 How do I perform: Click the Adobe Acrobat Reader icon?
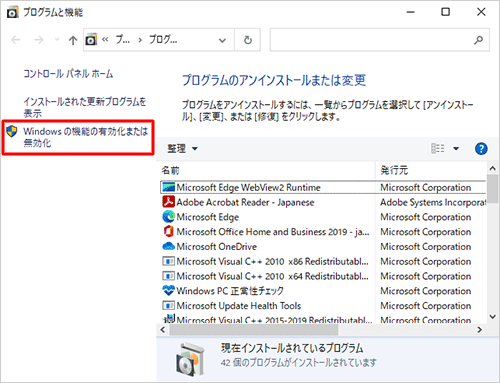point(169,202)
